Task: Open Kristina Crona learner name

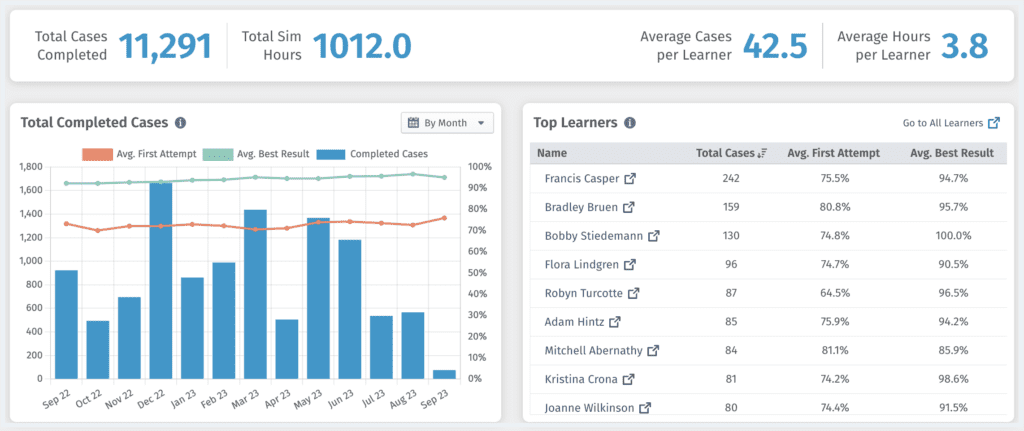Action: [x=581, y=379]
